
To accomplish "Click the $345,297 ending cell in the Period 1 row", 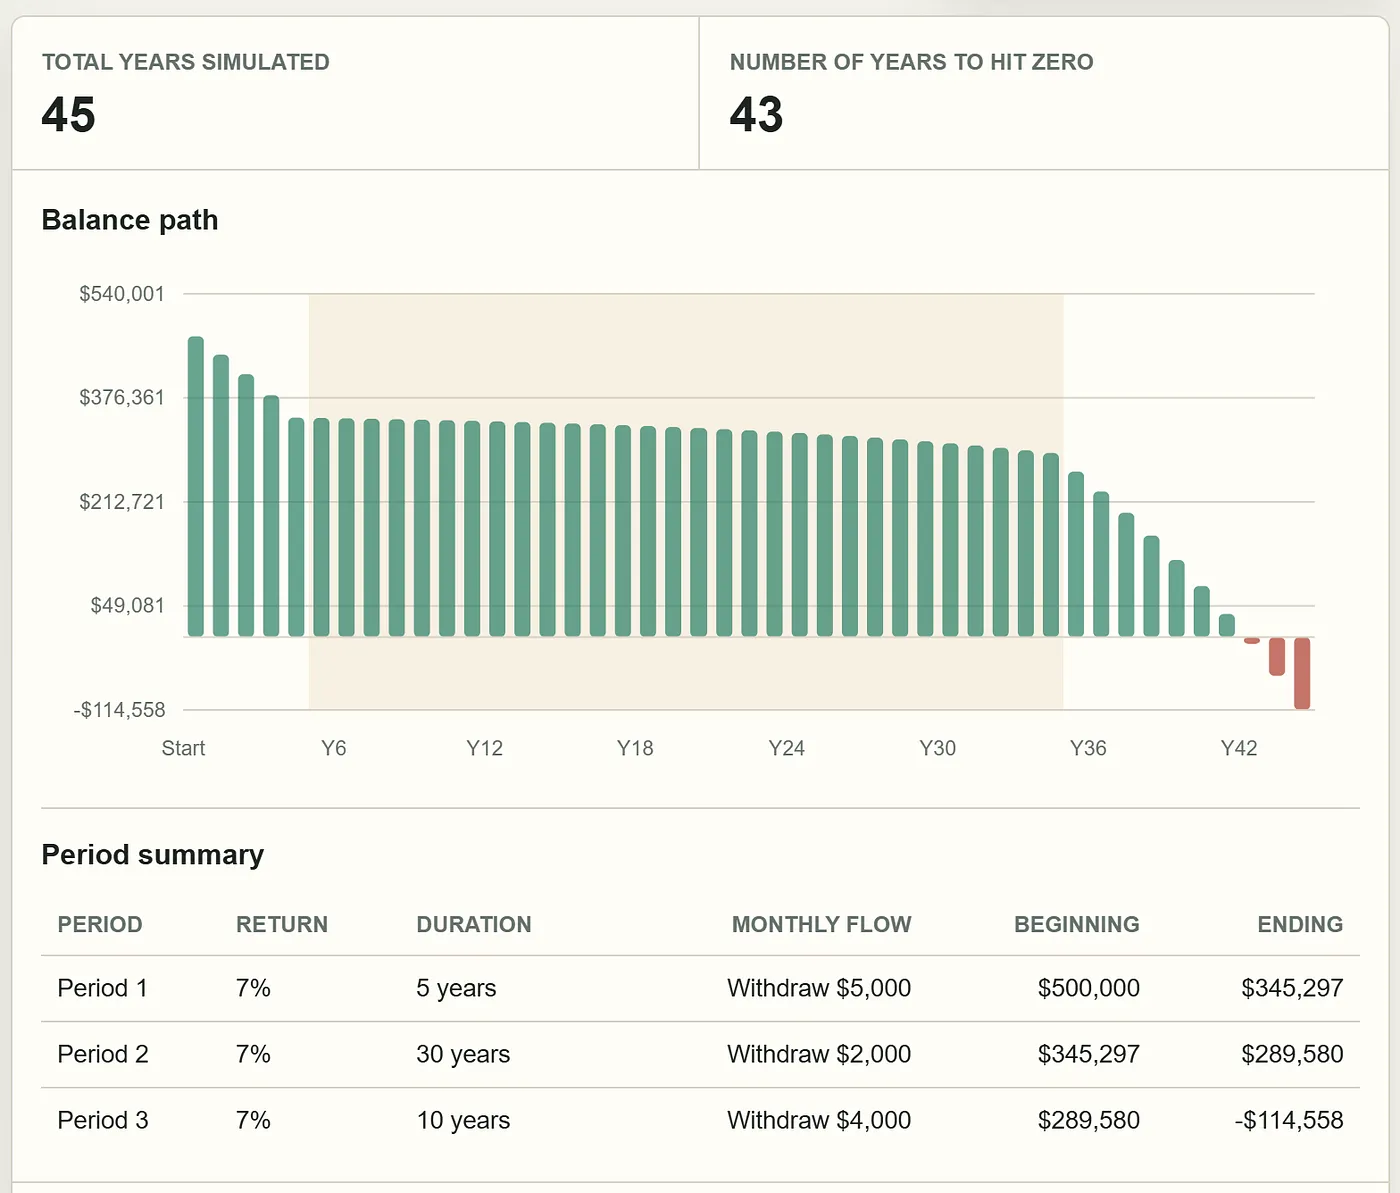I will coord(1292,988).
